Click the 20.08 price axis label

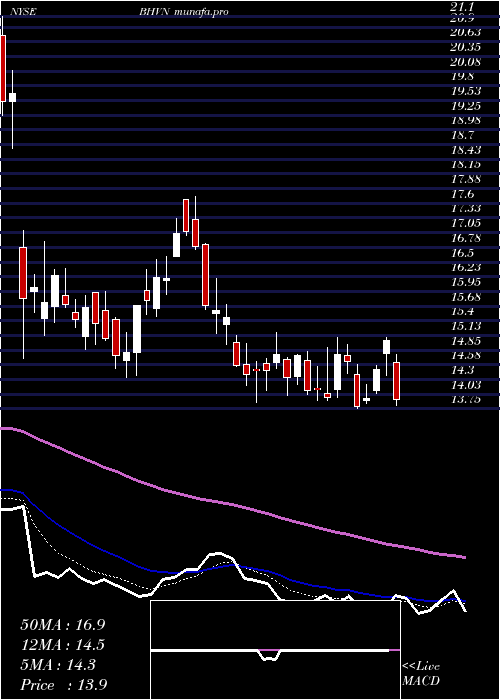tap(466, 62)
